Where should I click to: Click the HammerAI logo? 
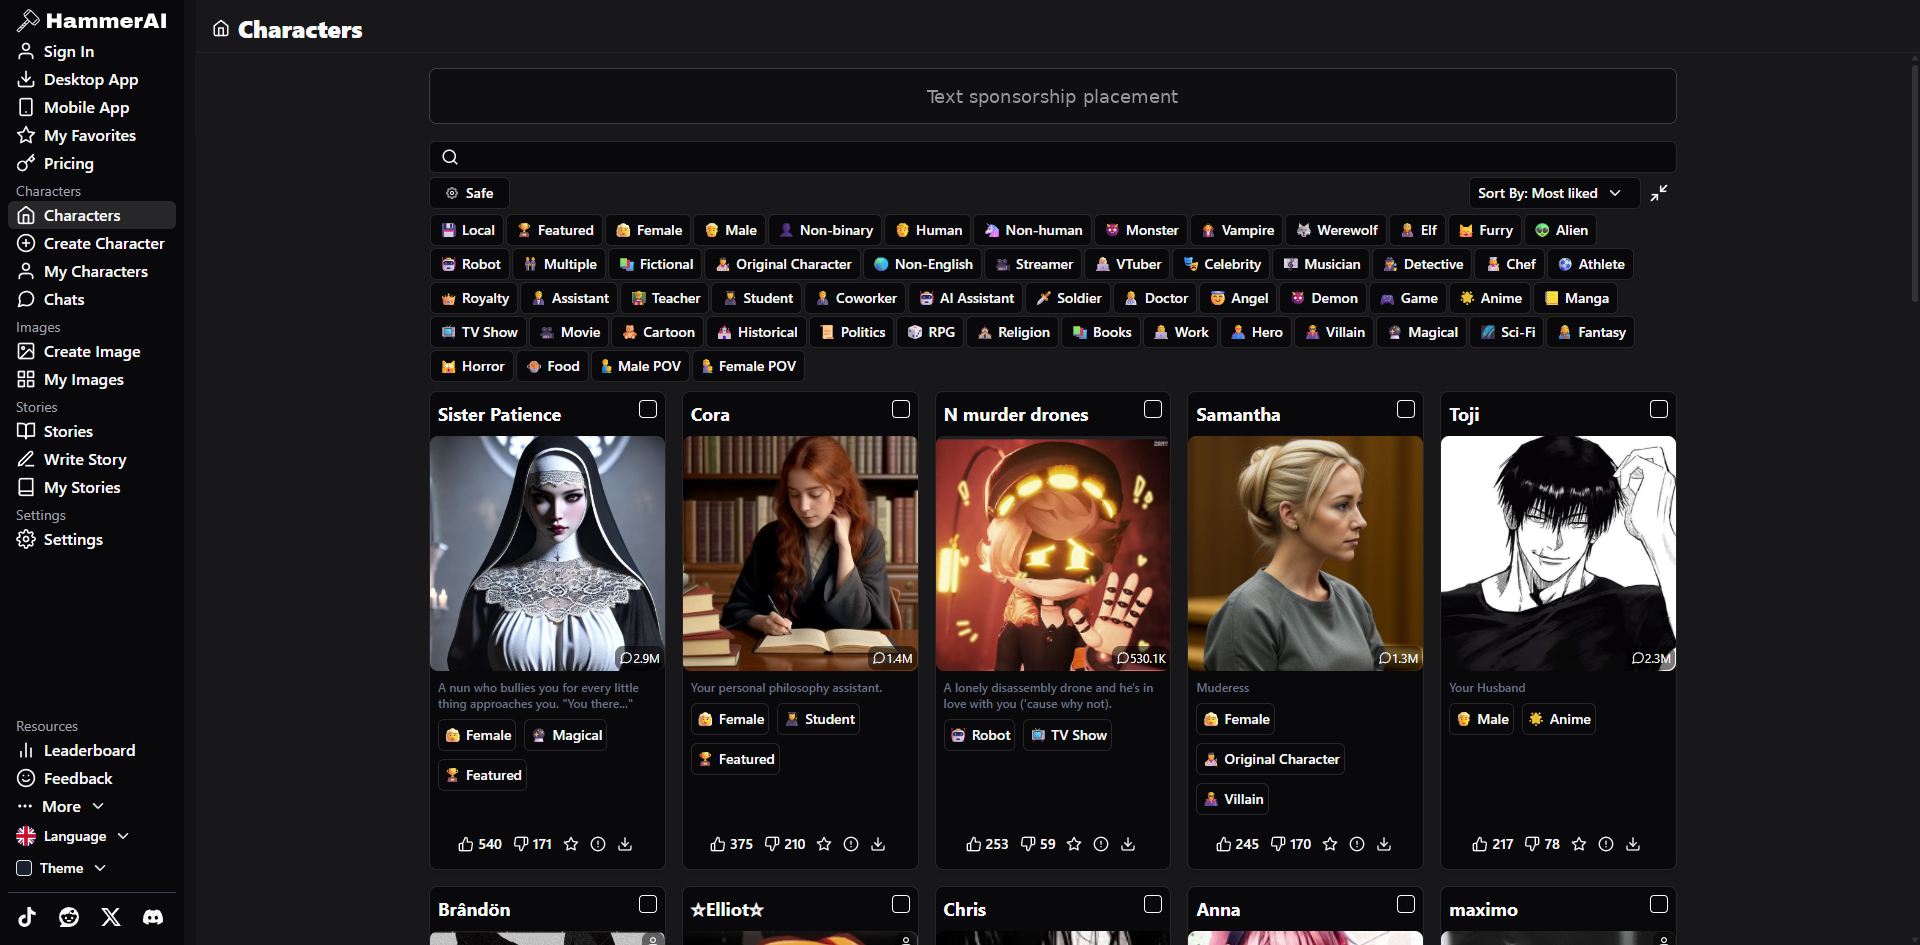click(92, 20)
